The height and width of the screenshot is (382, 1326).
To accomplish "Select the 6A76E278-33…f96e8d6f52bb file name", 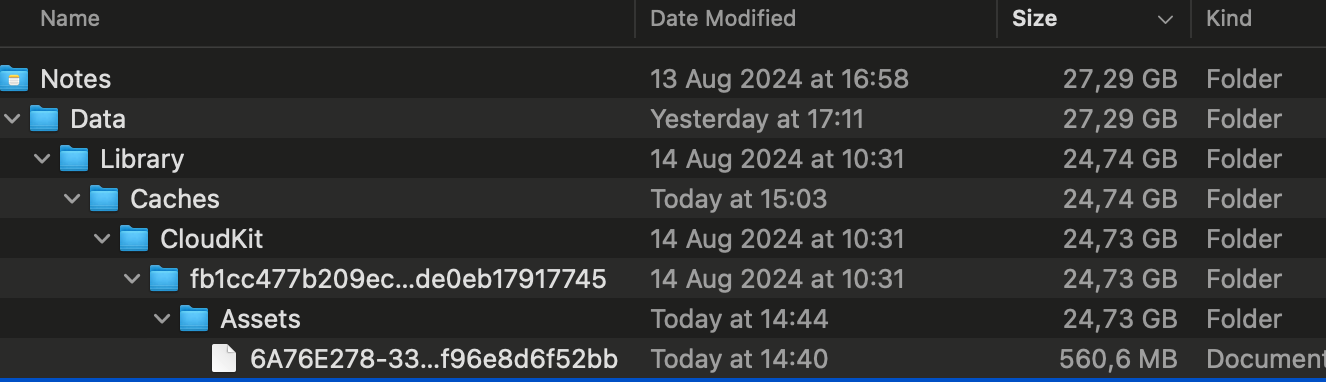I will [x=434, y=359].
